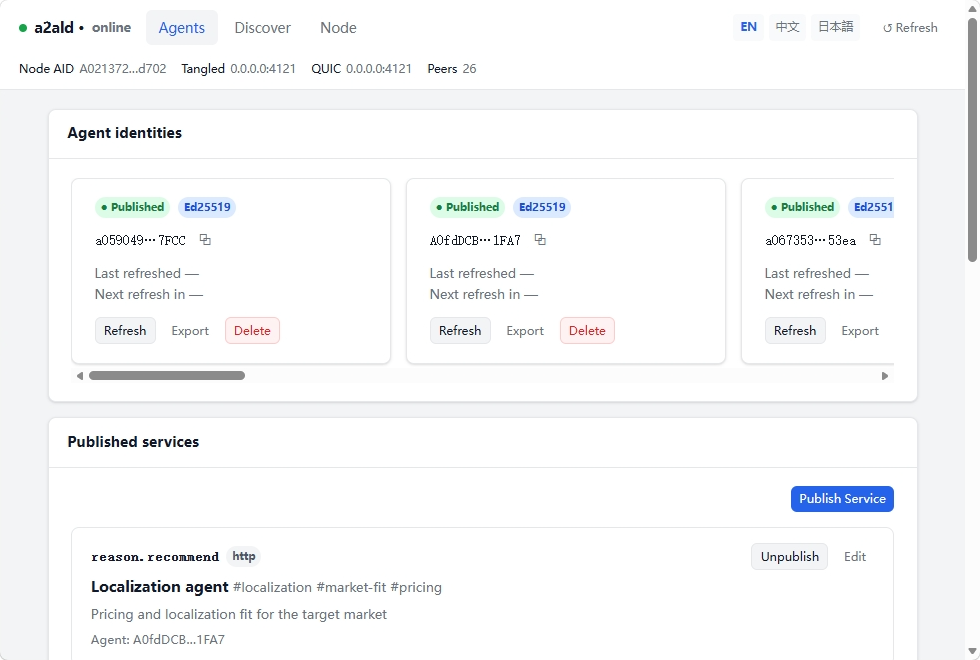Viewport: 980px width, 660px height.
Task: Unpublish the reason.recommend service
Action: tap(789, 556)
